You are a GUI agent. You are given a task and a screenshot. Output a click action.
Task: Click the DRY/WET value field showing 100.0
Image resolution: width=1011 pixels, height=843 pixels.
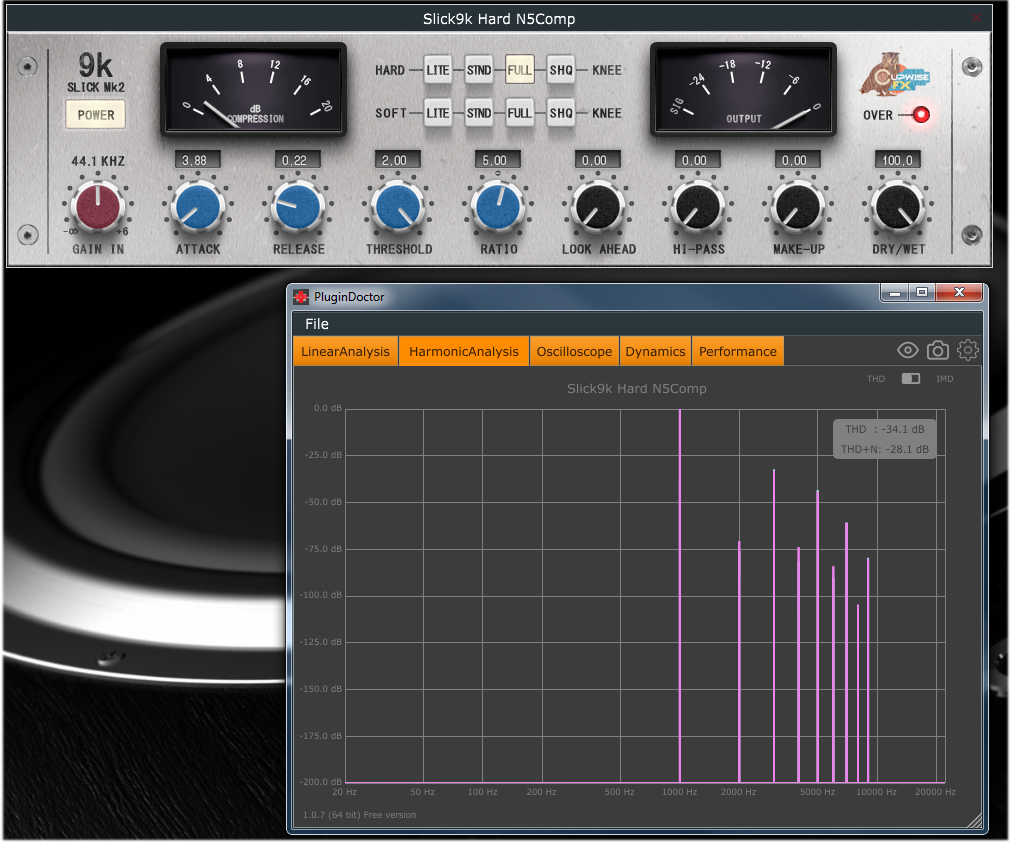[898, 160]
